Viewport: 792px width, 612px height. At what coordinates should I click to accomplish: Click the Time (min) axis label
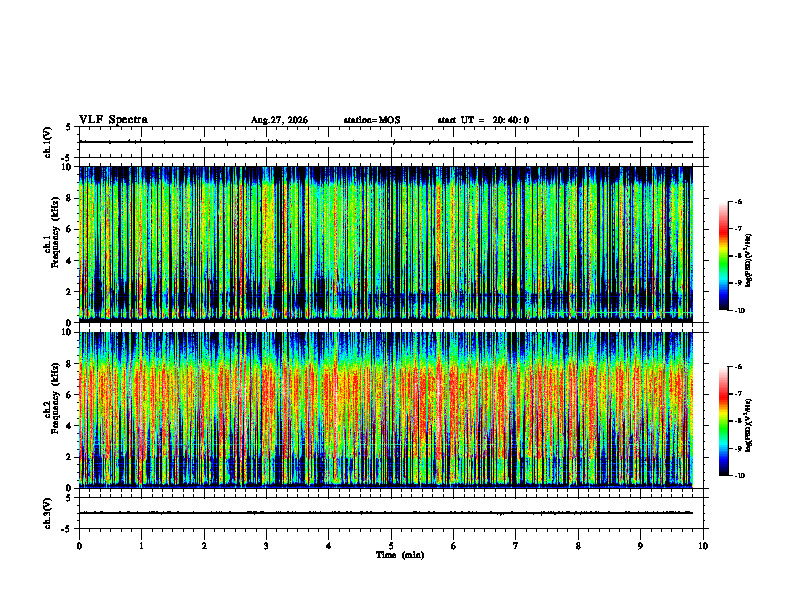click(400, 555)
